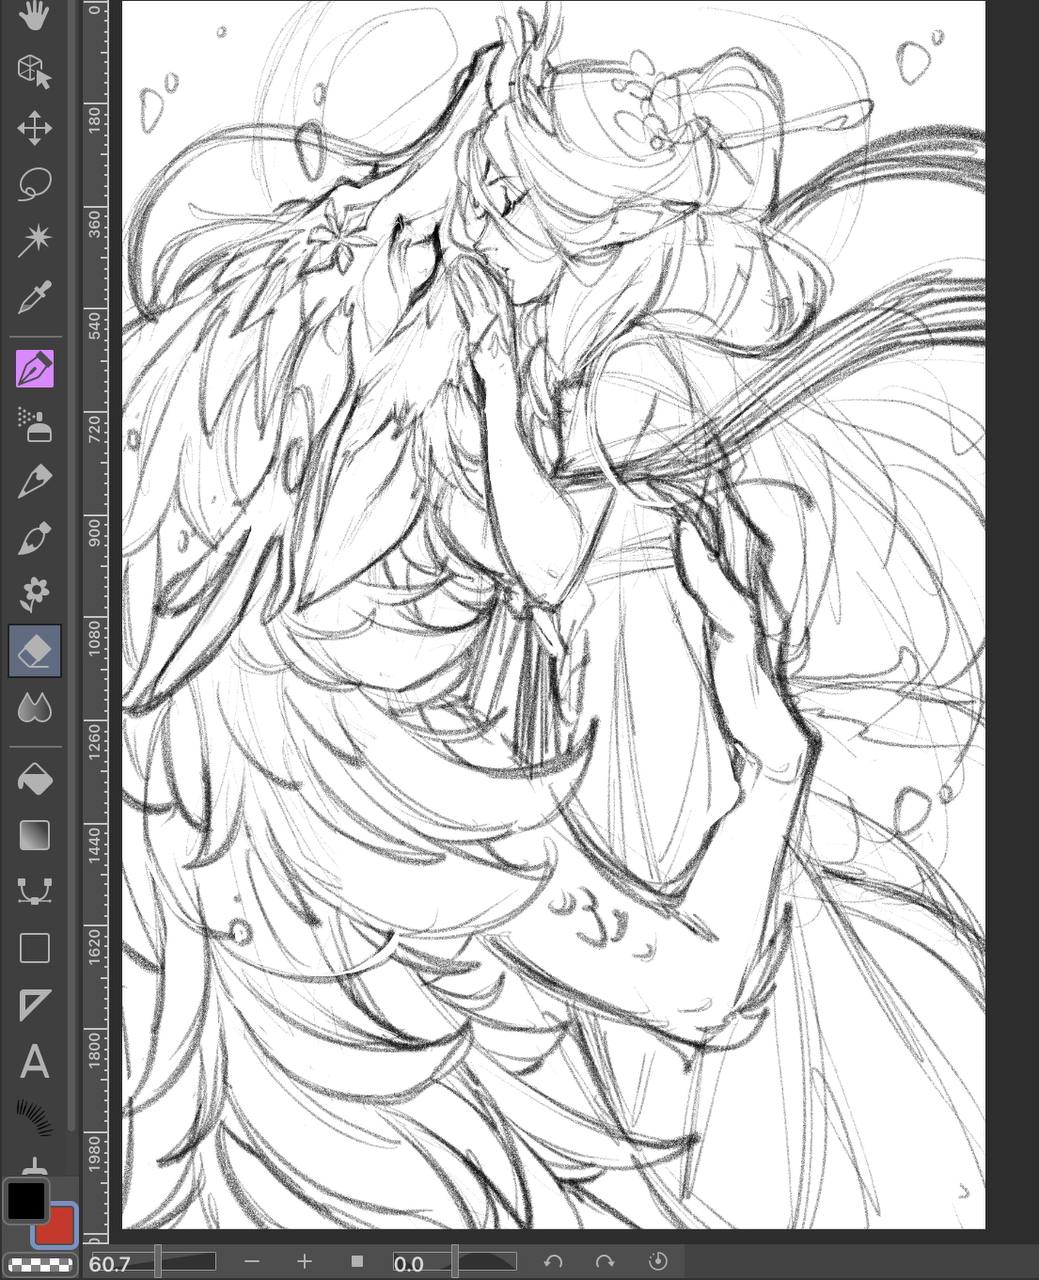Select the Hand move-canvas tool
The height and width of the screenshot is (1280, 1039).
tap(34, 15)
